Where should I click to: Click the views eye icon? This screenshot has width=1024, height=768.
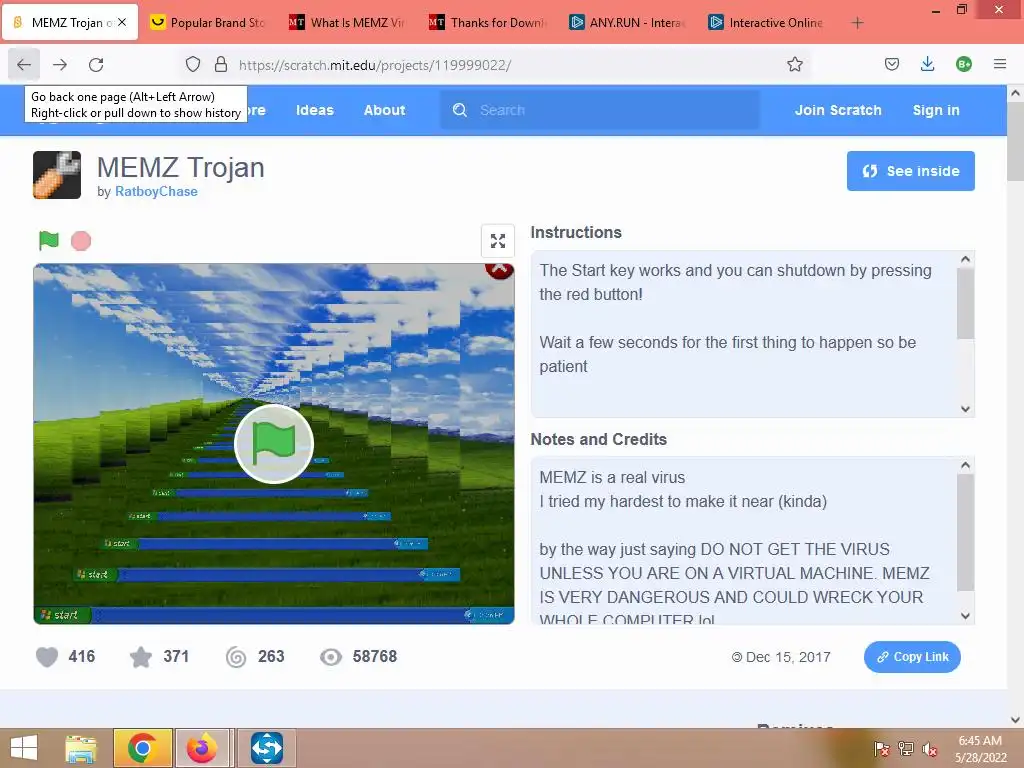click(x=330, y=657)
